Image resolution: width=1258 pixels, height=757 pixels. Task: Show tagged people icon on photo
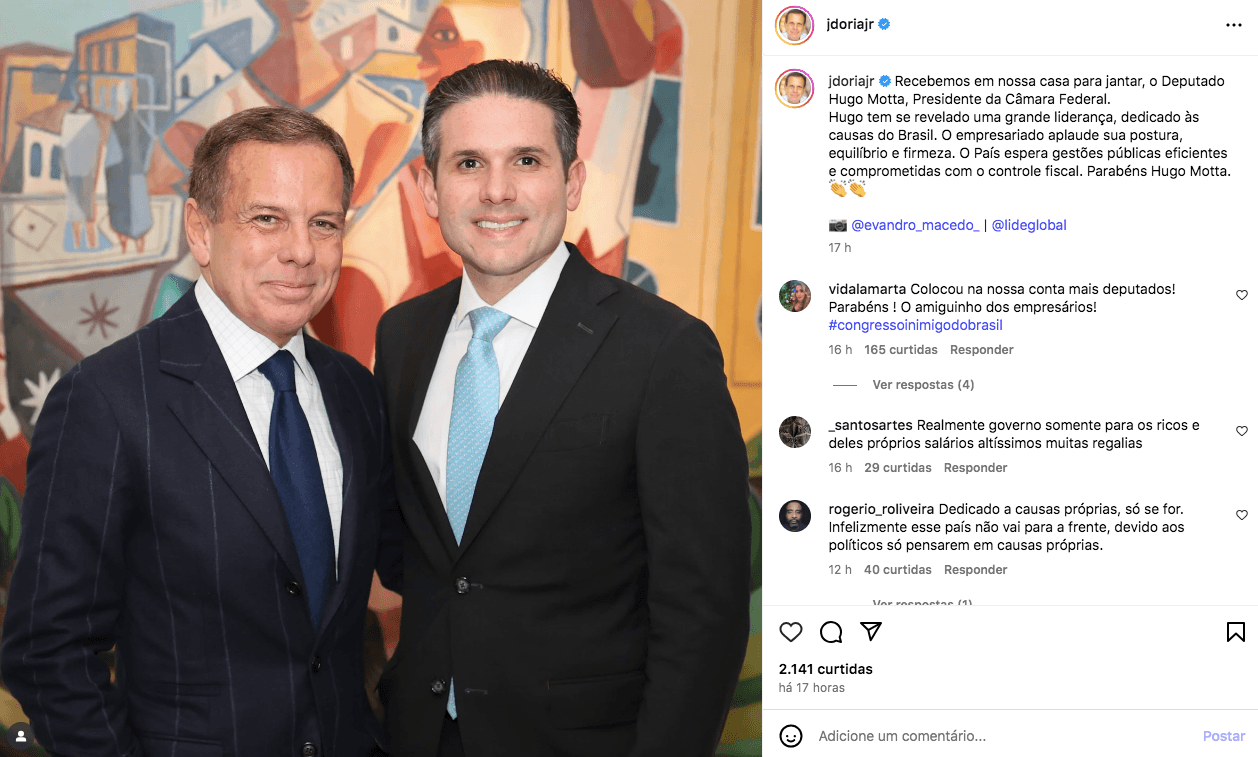click(x=21, y=736)
